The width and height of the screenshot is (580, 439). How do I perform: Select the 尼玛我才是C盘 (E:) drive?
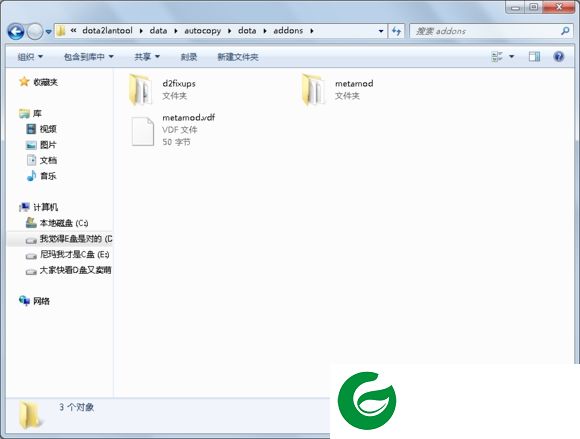[75, 254]
